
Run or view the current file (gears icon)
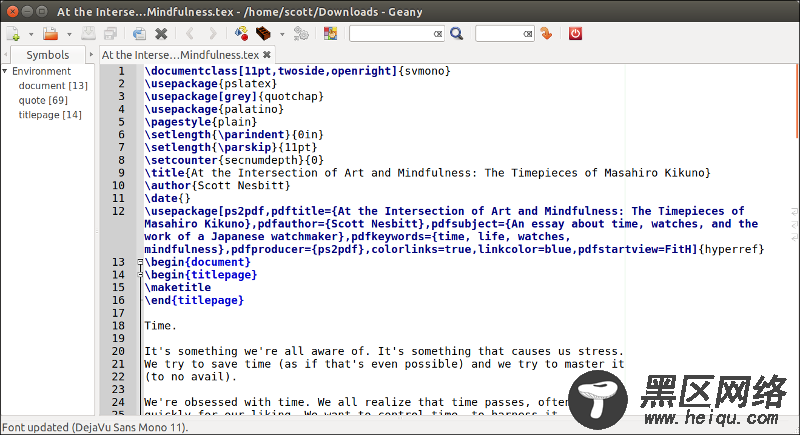click(x=301, y=34)
